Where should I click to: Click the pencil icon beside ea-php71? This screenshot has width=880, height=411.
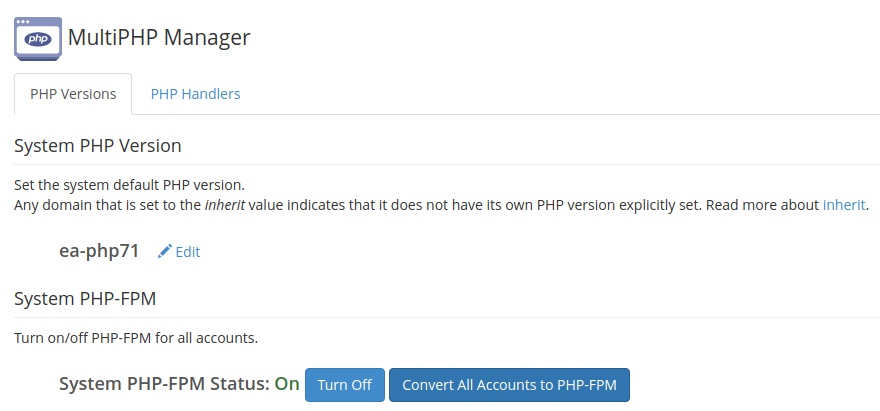point(165,251)
